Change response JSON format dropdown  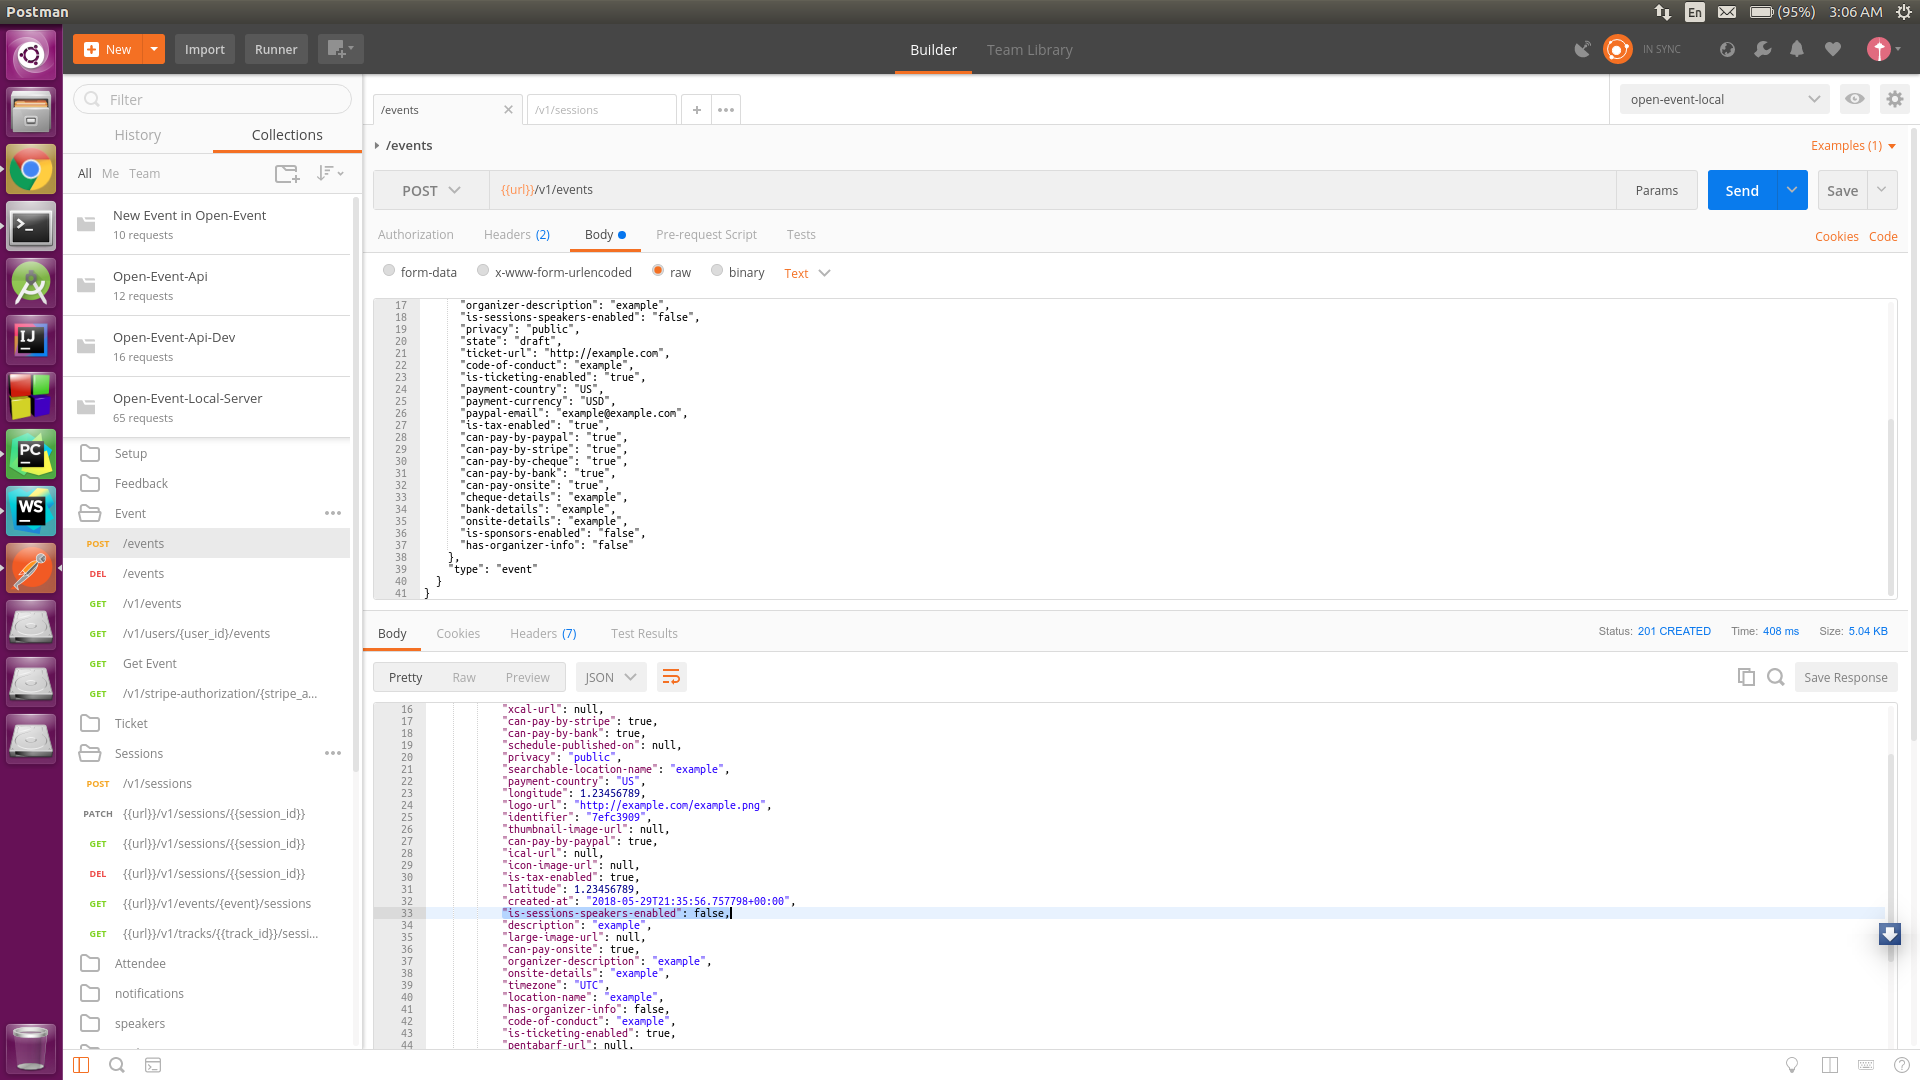[610, 677]
